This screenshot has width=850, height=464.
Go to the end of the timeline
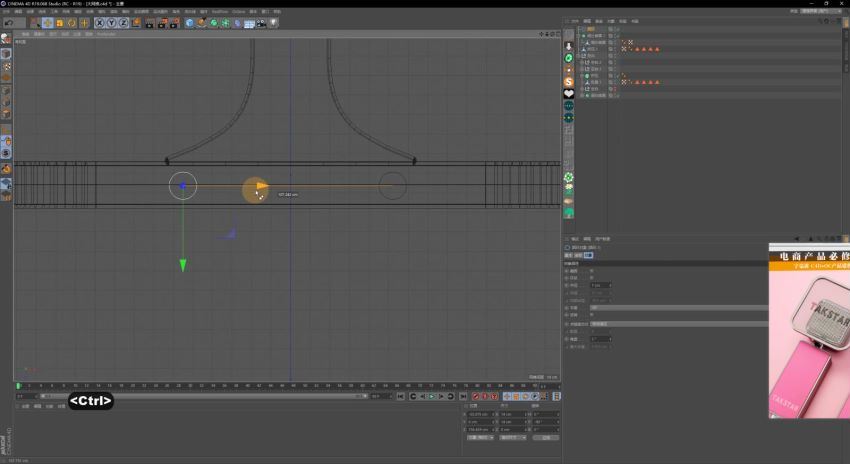(x=462, y=396)
